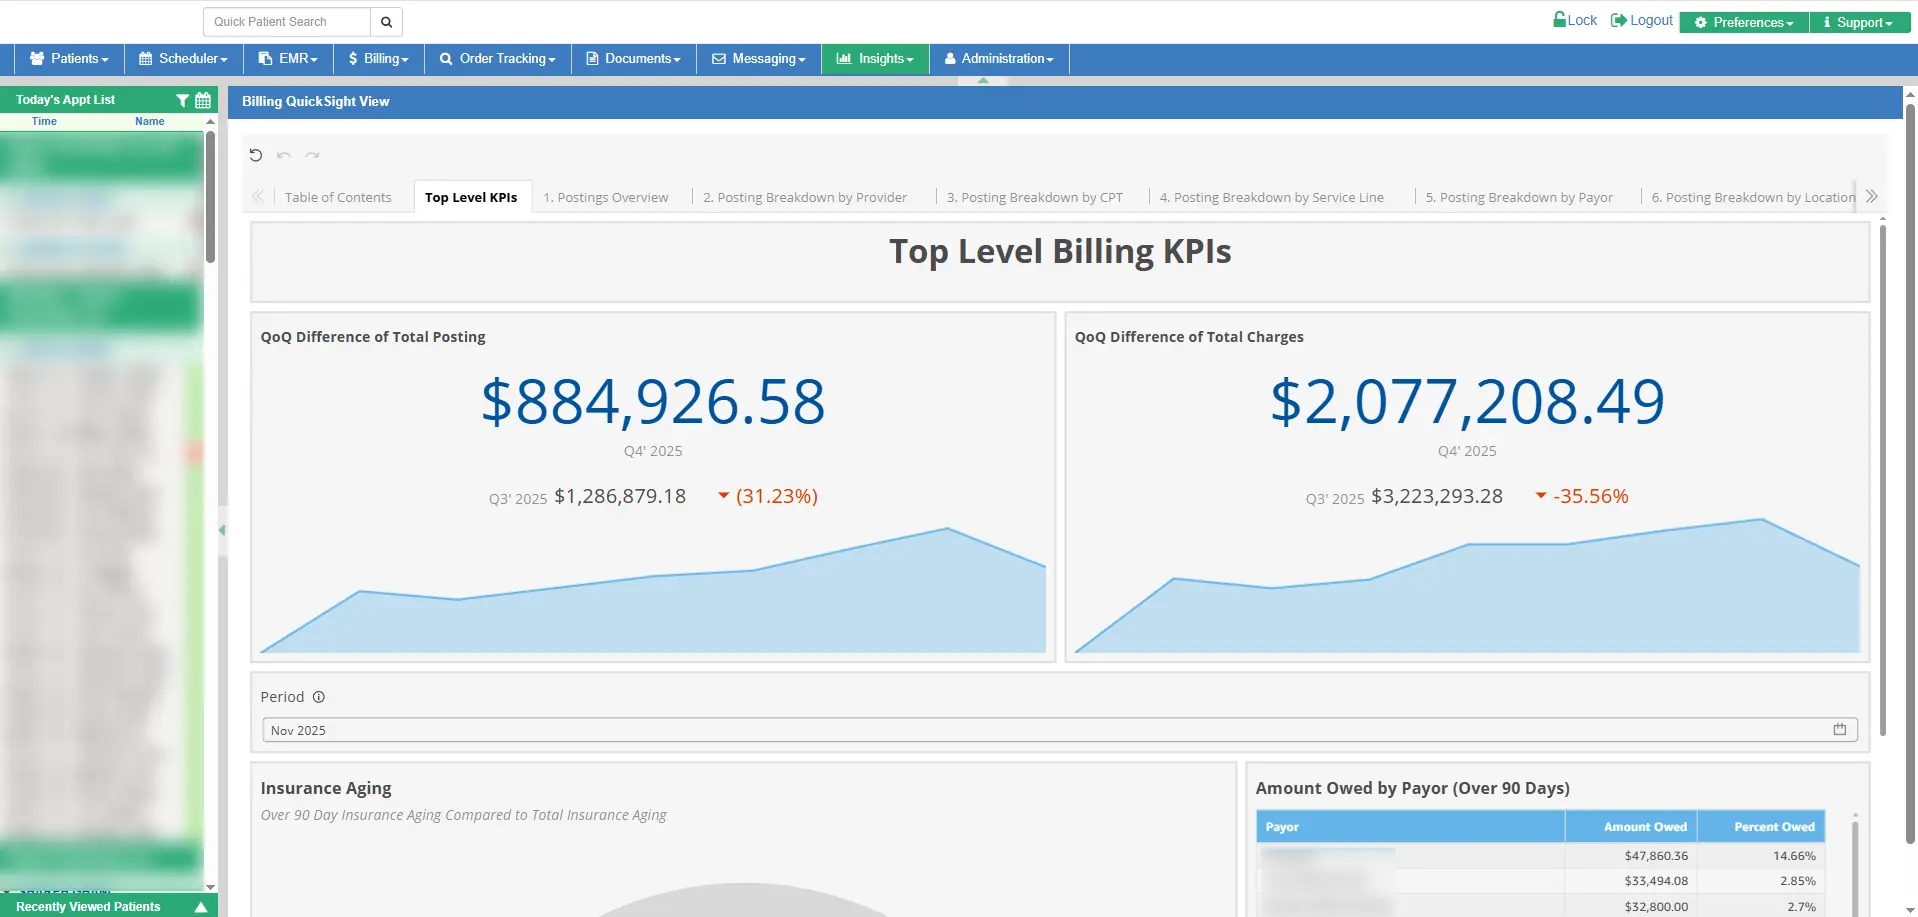Select the Posting Breakdown by Payor tab

pos(1519,197)
